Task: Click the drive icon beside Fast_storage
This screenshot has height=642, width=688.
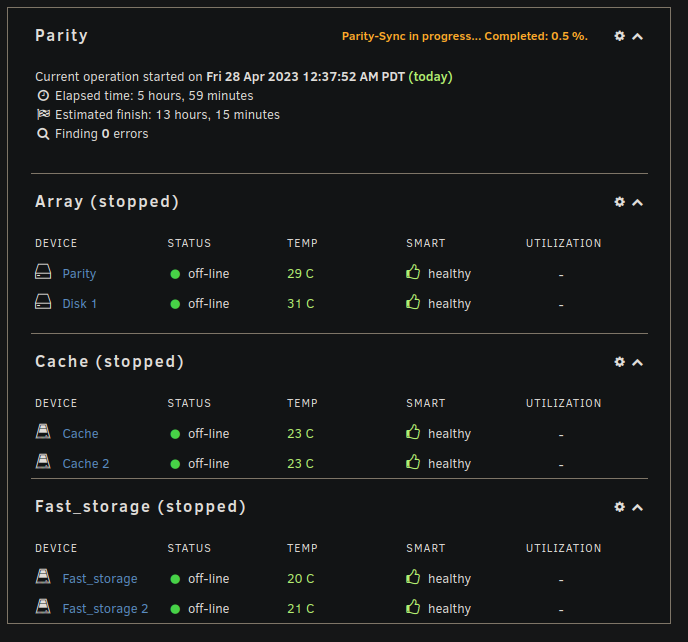Action: (43, 576)
